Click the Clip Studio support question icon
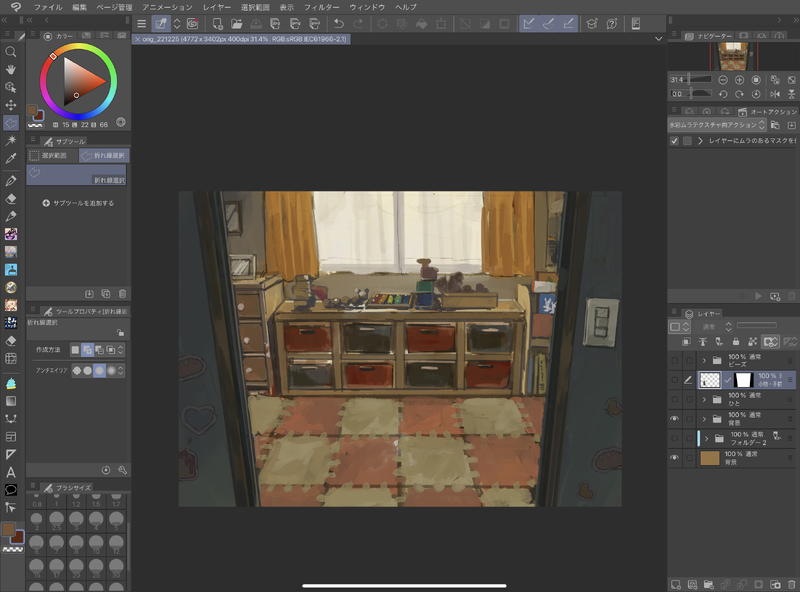The image size is (800, 592). tap(612, 23)
